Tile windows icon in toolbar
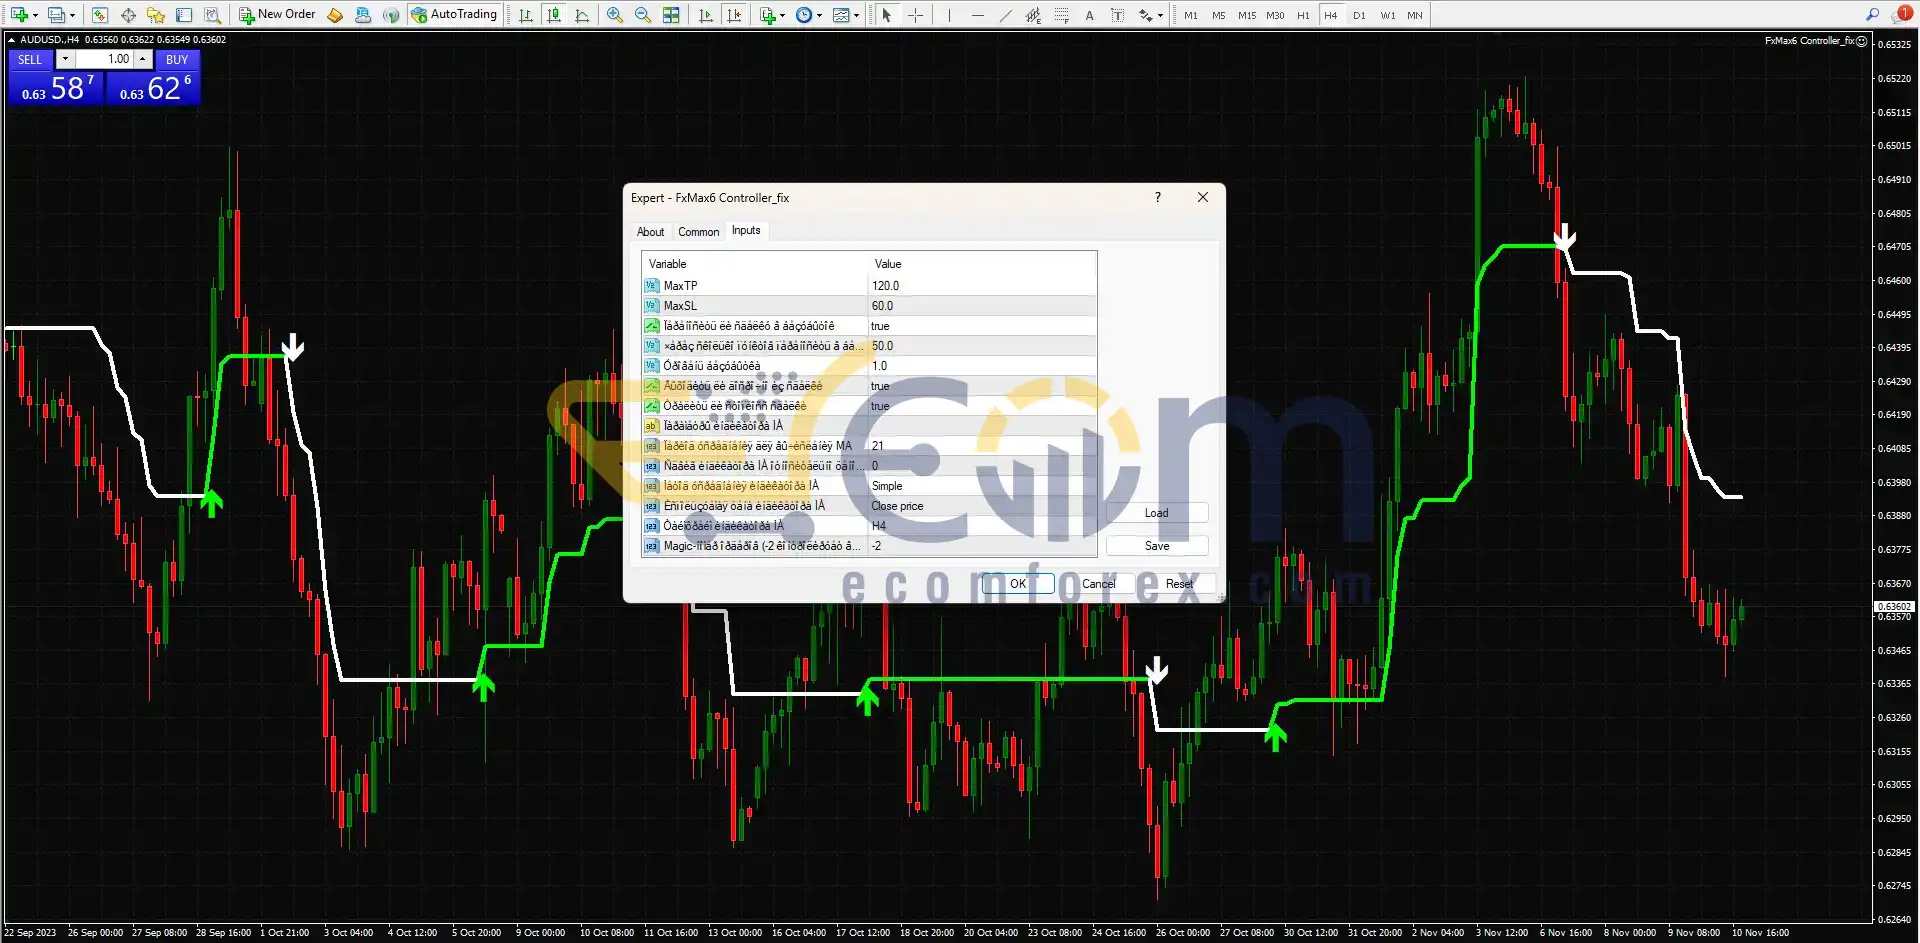Screen dimensions: 1920x943 pyautogui.click(x=671, y=15)
